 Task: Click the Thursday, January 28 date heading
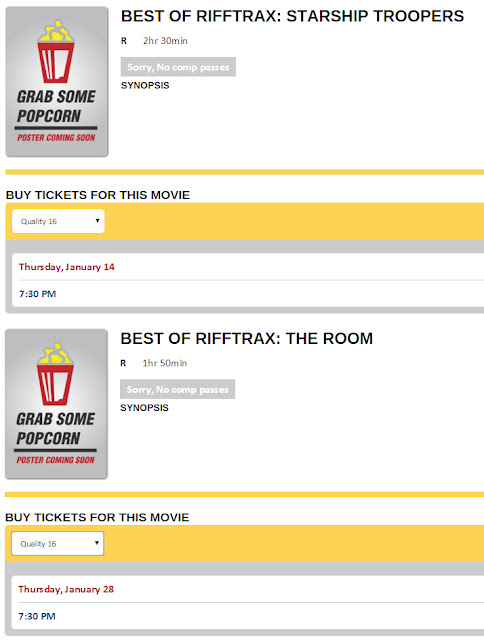coord(66,589)
